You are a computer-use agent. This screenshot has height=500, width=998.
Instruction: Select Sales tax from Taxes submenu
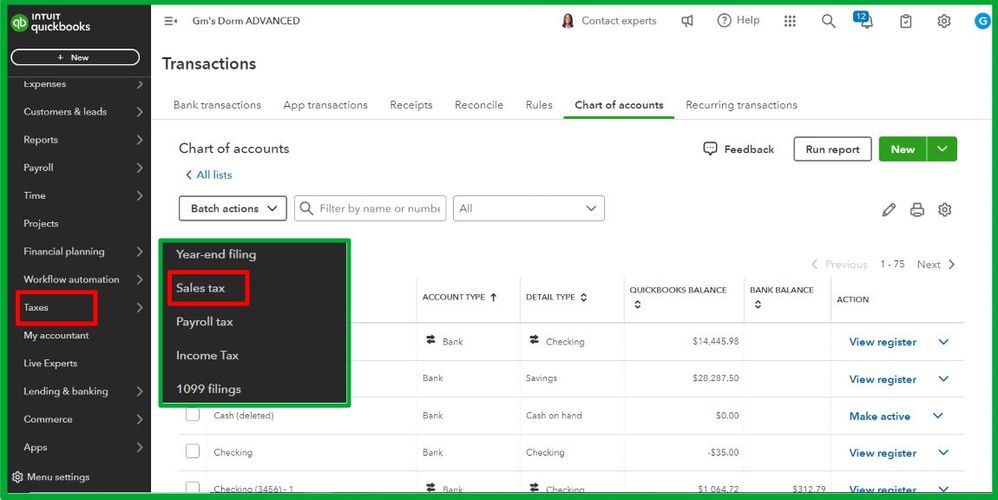200,288
